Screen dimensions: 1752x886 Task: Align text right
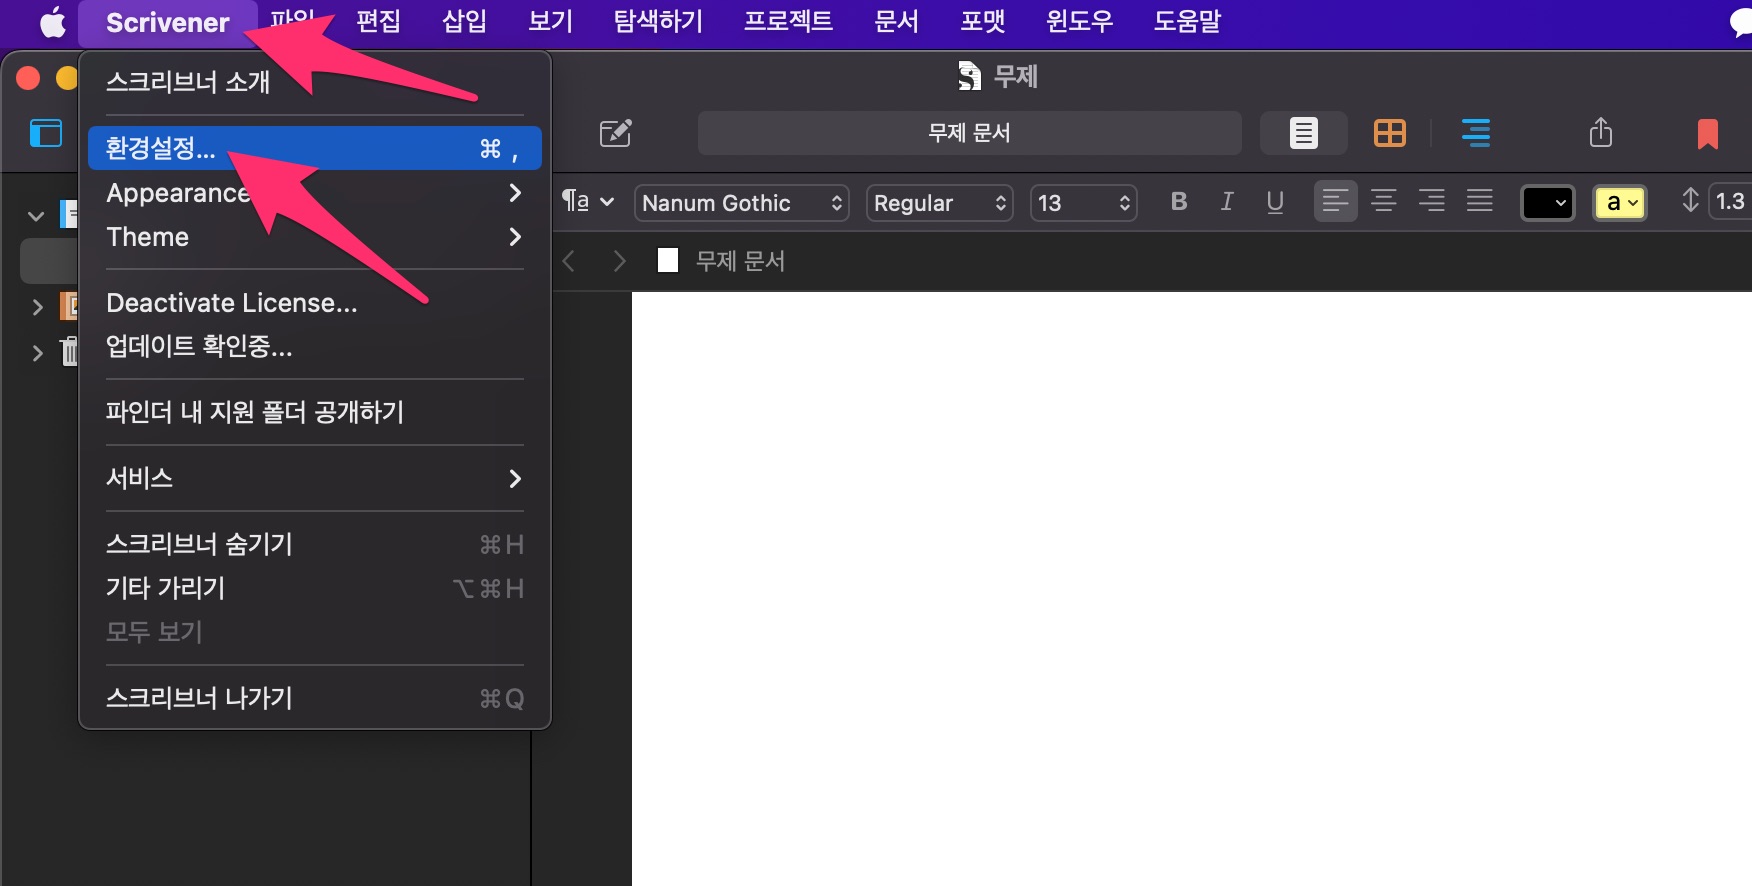tap(1431, 202)
